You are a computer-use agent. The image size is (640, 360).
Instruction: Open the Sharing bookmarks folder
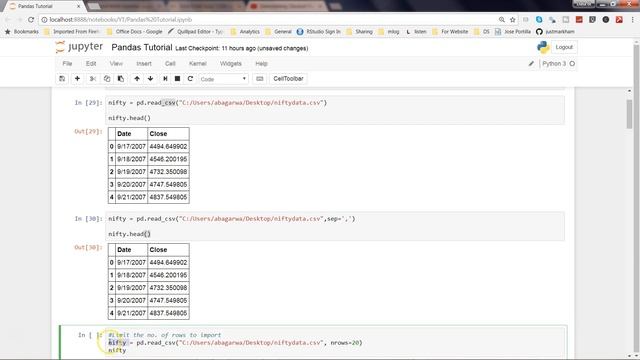pos(360,31)
